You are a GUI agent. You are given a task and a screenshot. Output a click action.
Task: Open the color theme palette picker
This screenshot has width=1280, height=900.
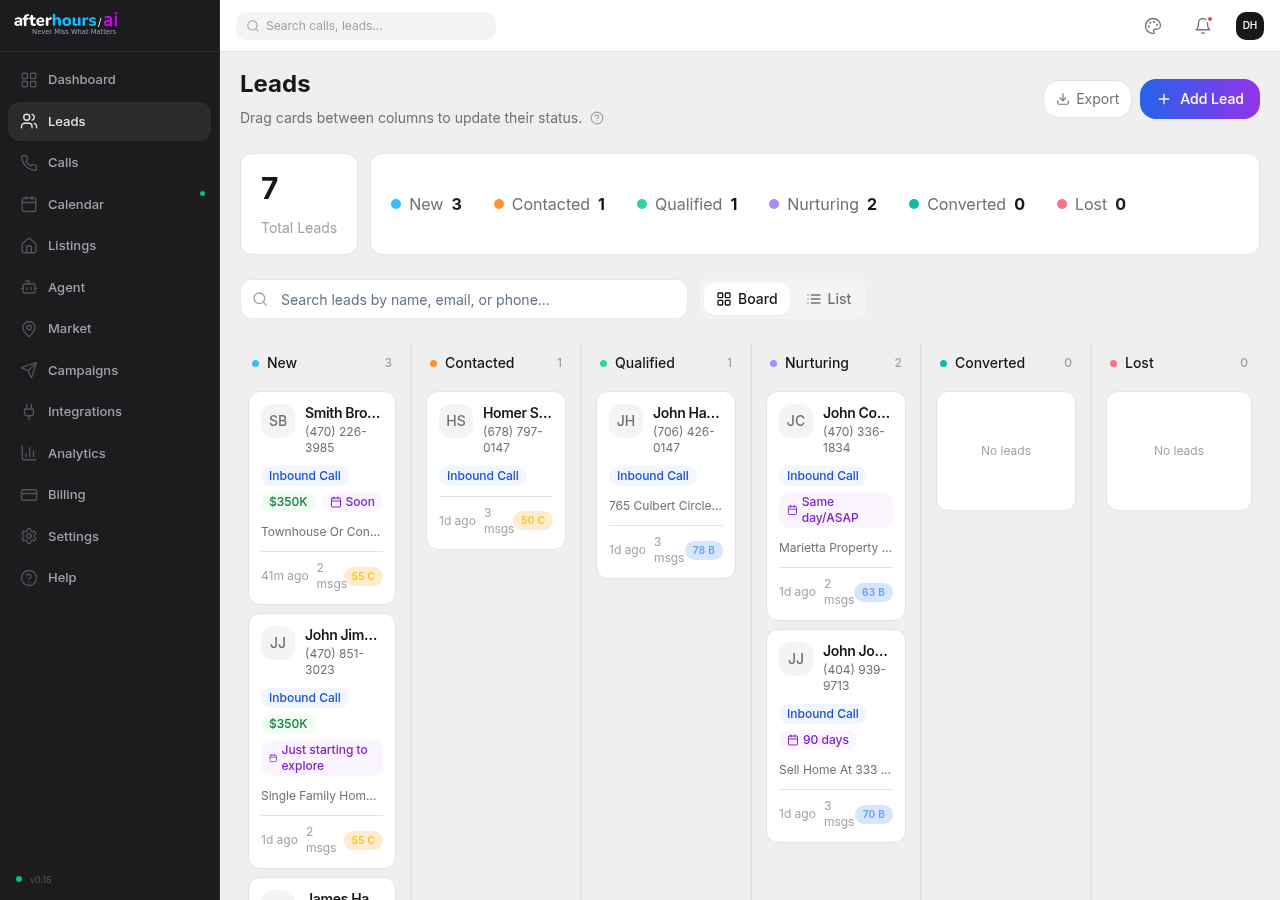point(1153,26)
